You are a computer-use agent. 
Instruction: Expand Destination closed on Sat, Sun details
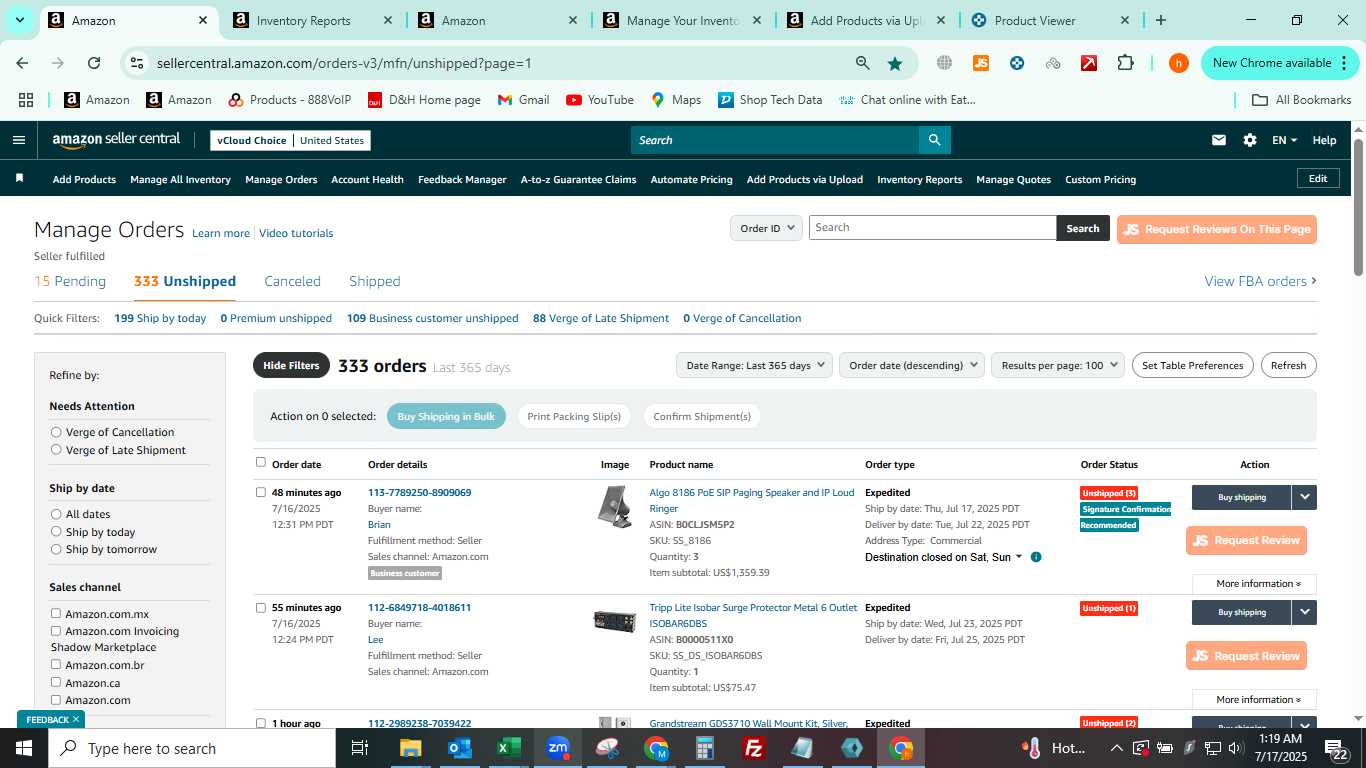pos(1019,557)
